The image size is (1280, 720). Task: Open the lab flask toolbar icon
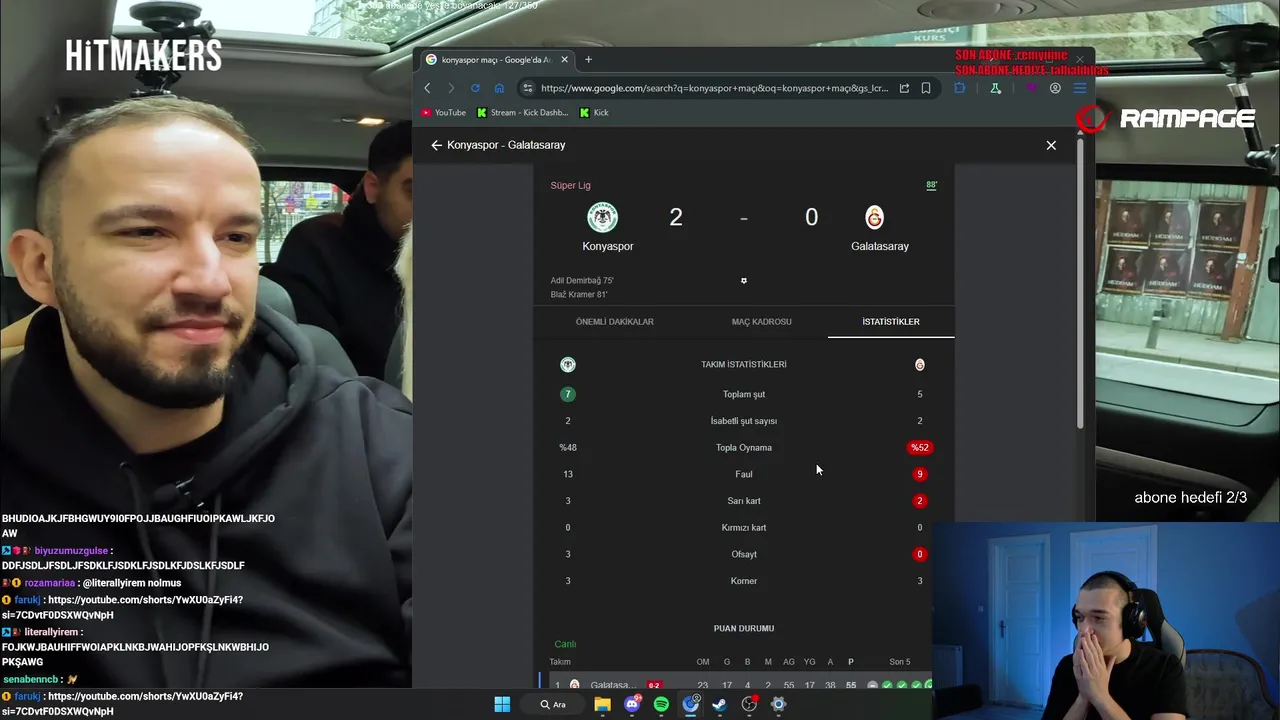pyautogui.click(x=995, y=88)
